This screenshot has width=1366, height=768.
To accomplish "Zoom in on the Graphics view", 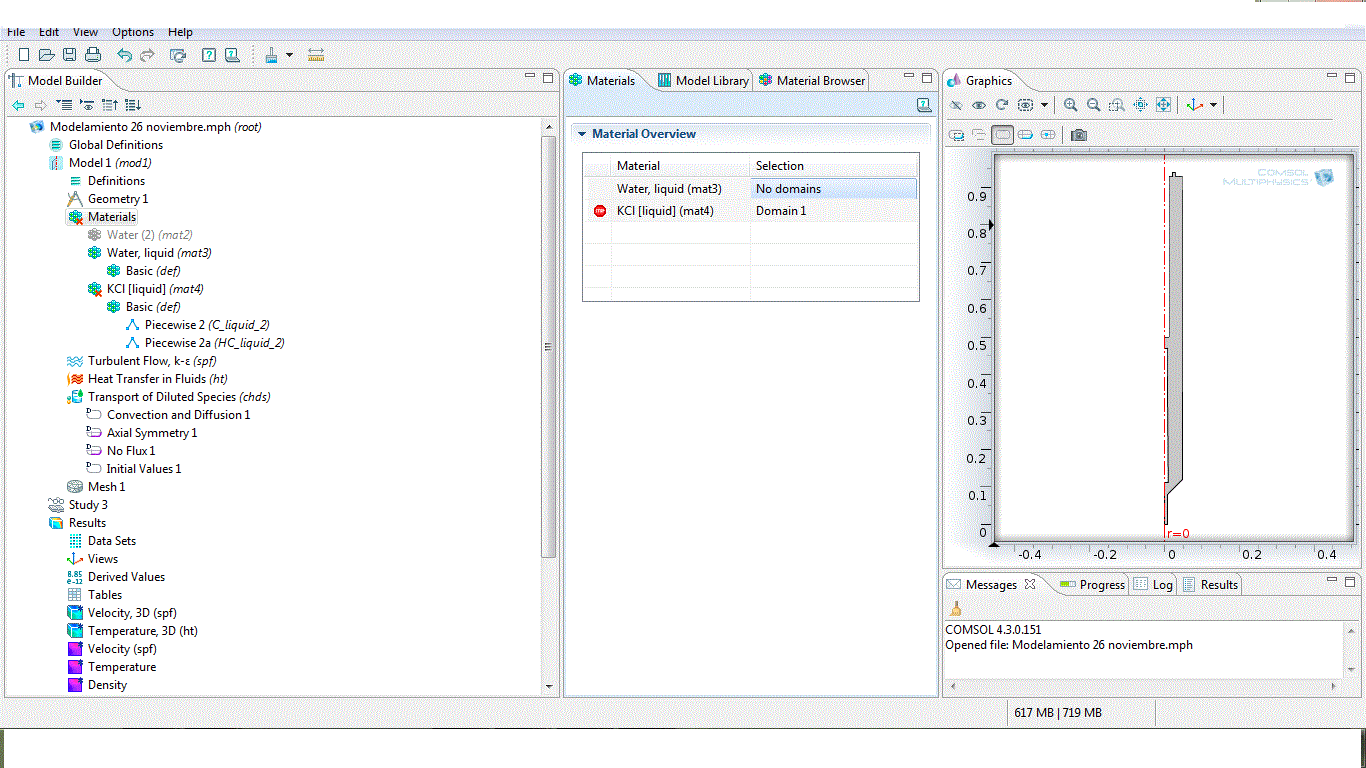I will (x=1071, y=105).
